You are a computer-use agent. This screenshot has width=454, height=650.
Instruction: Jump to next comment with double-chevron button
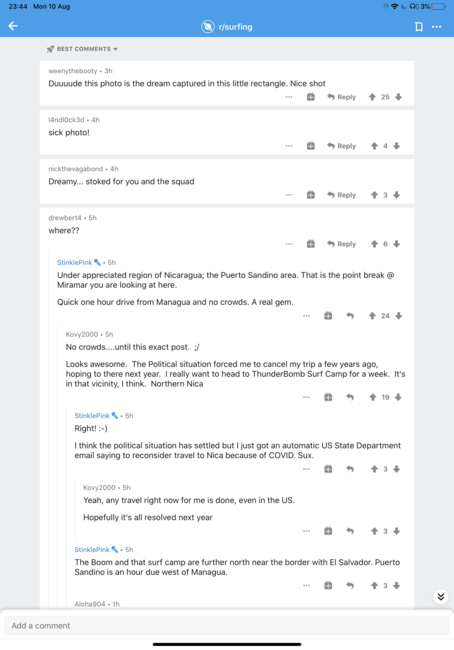(x=441, y=597)
